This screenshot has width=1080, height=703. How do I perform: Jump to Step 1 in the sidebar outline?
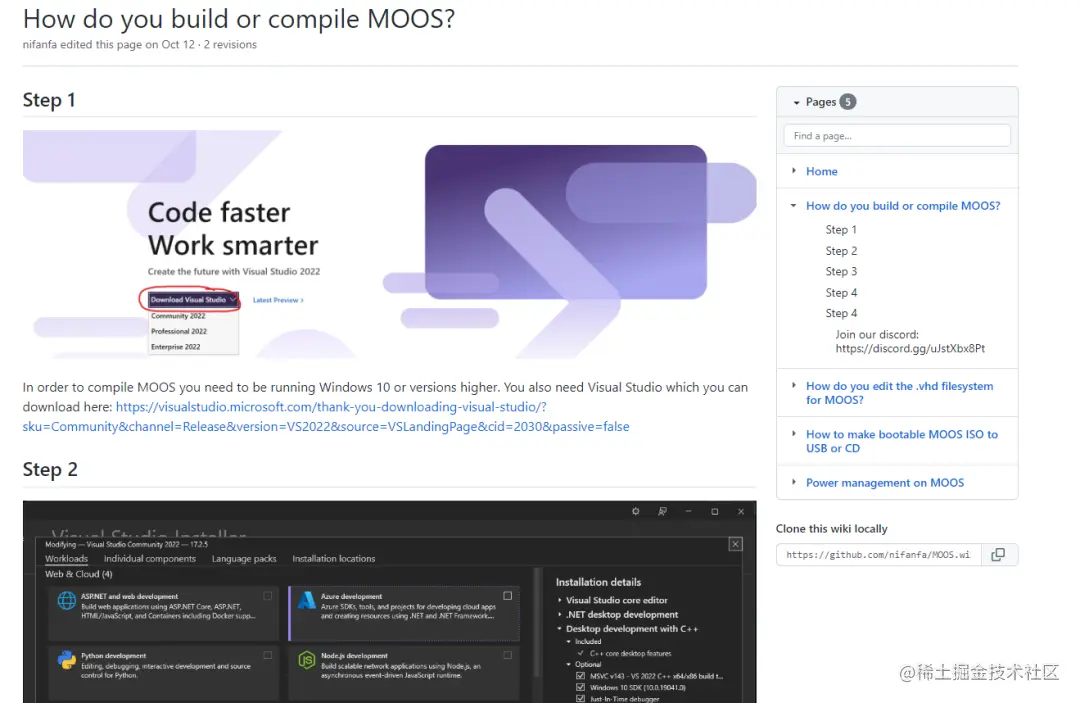(841, 230)
